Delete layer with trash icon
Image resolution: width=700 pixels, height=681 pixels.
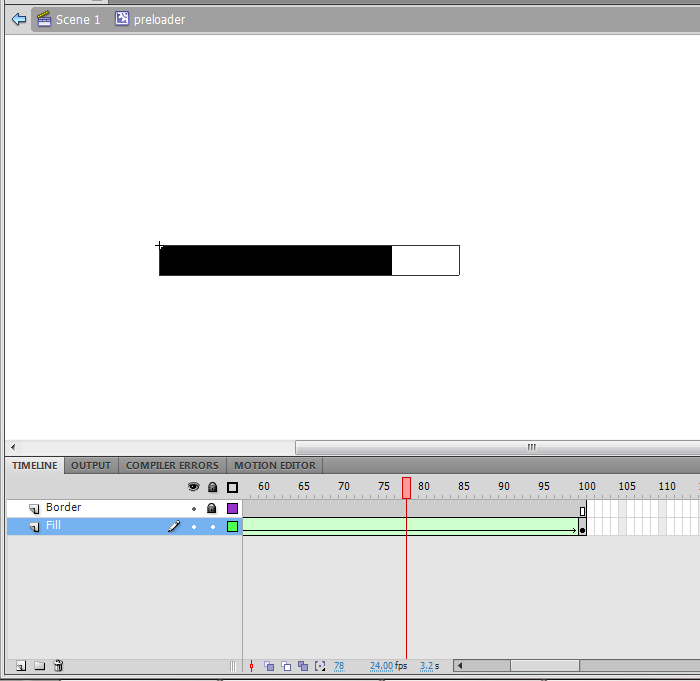pos(58,666)
